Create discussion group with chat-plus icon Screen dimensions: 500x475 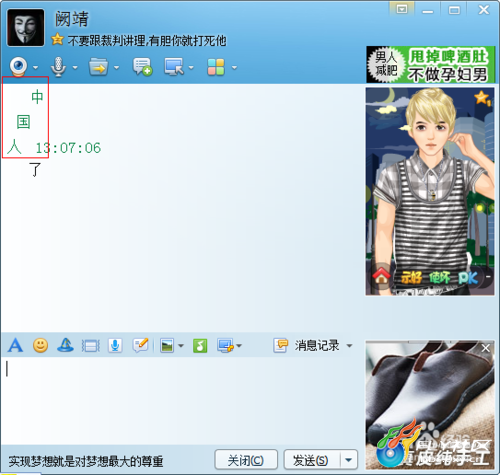pyautogui.click(x=142, y=67)
